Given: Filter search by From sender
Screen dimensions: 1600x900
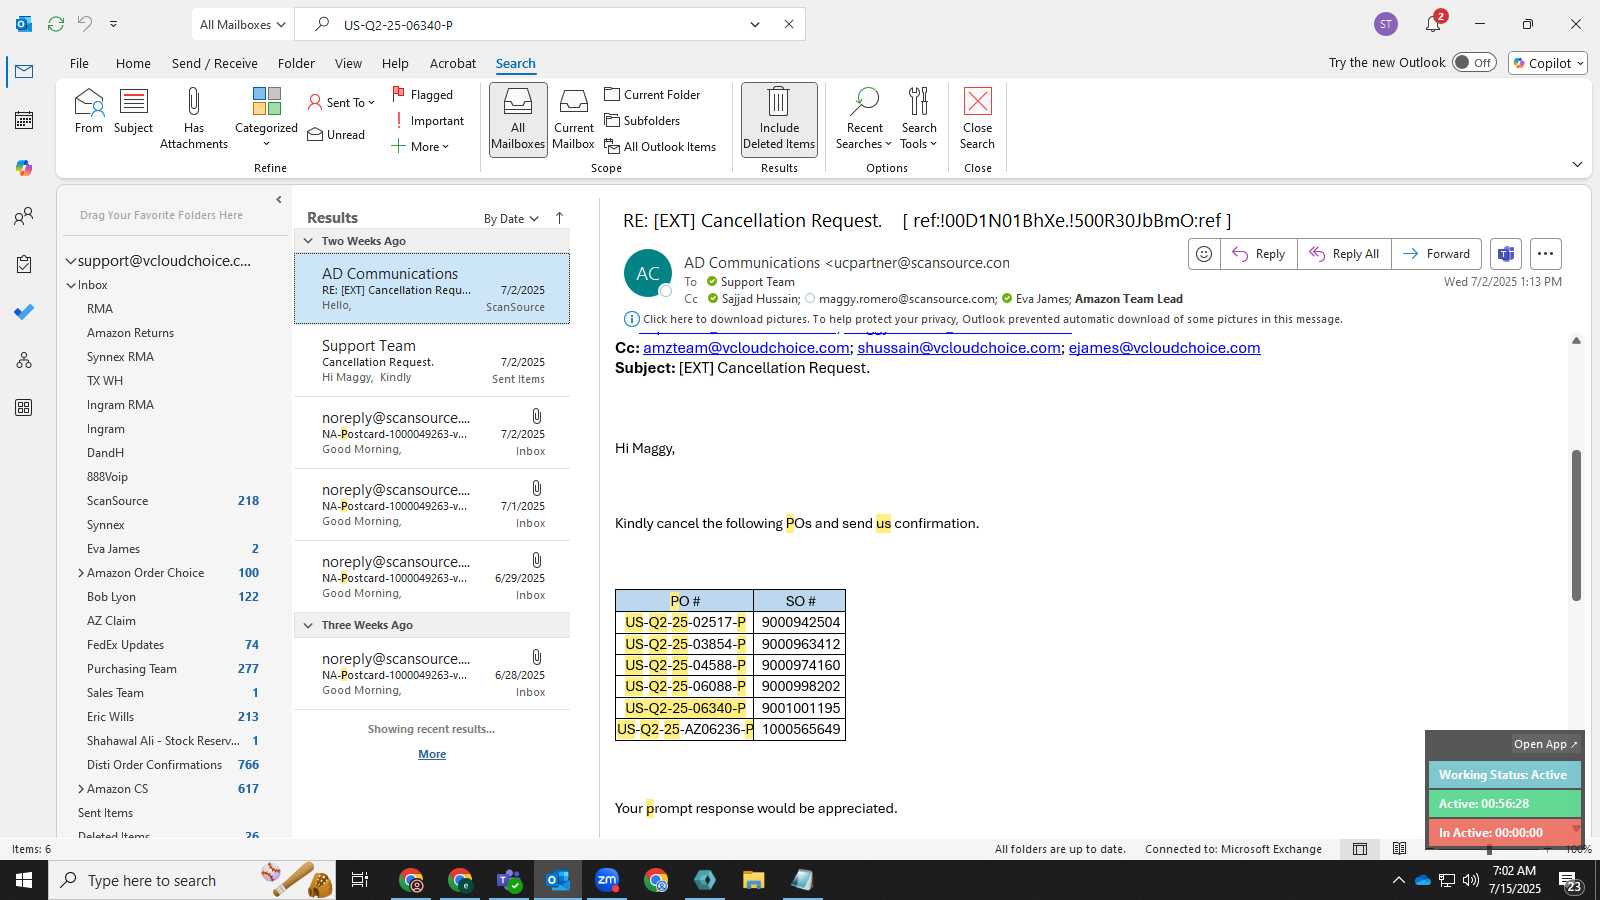Looking at the screenshot, I should click(88, 111).
